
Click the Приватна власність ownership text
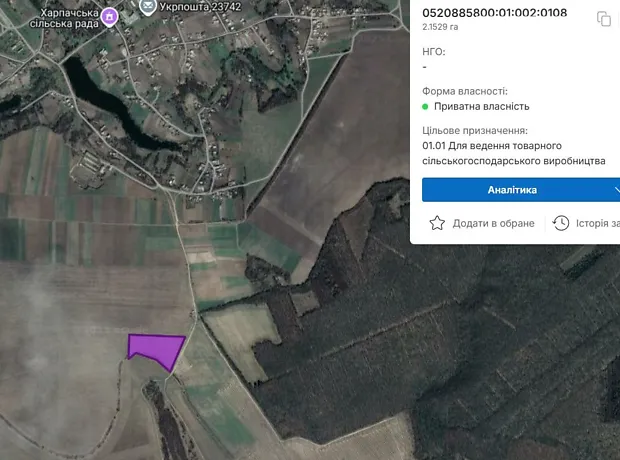pyautogui.click(x=482, y=106)
